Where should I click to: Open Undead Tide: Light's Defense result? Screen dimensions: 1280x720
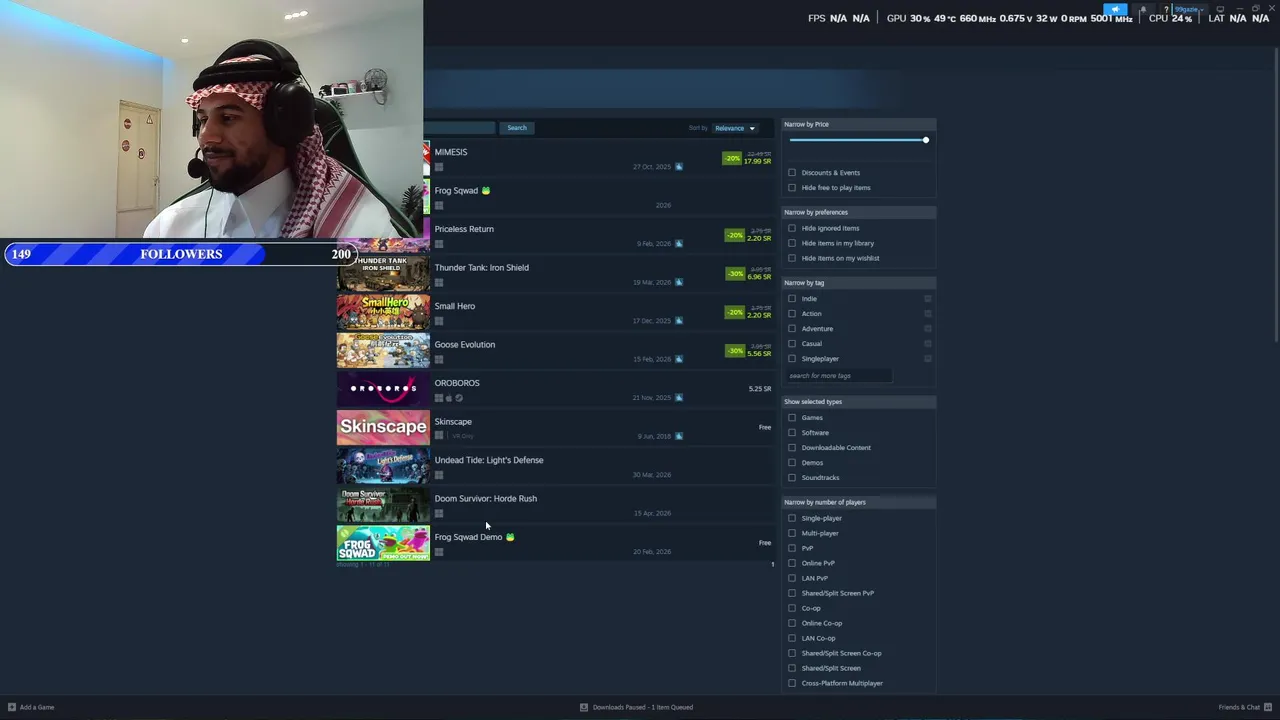555,466
